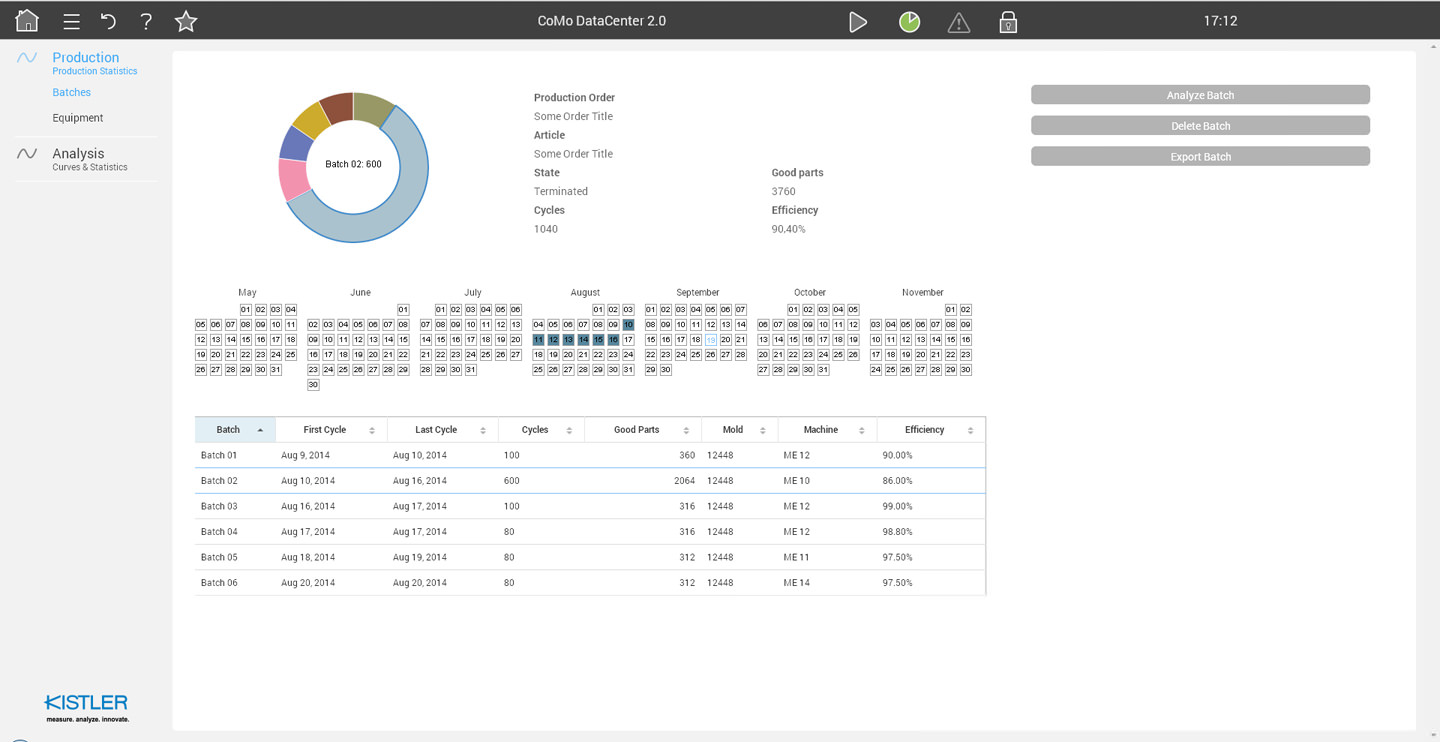Click the Export Batch button
The width and height of the screenshot is (1440, 742).
tap(1200, 157)
